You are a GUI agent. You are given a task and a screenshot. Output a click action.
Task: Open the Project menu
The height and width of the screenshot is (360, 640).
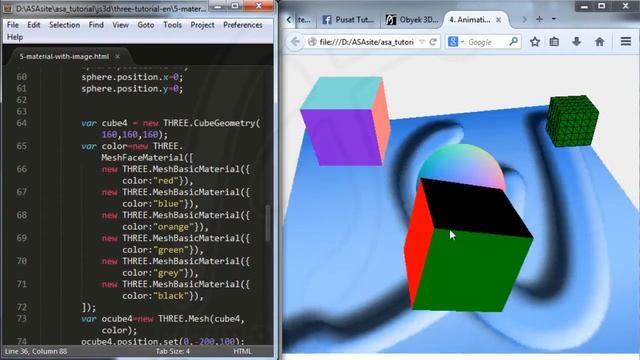[202, 25]
